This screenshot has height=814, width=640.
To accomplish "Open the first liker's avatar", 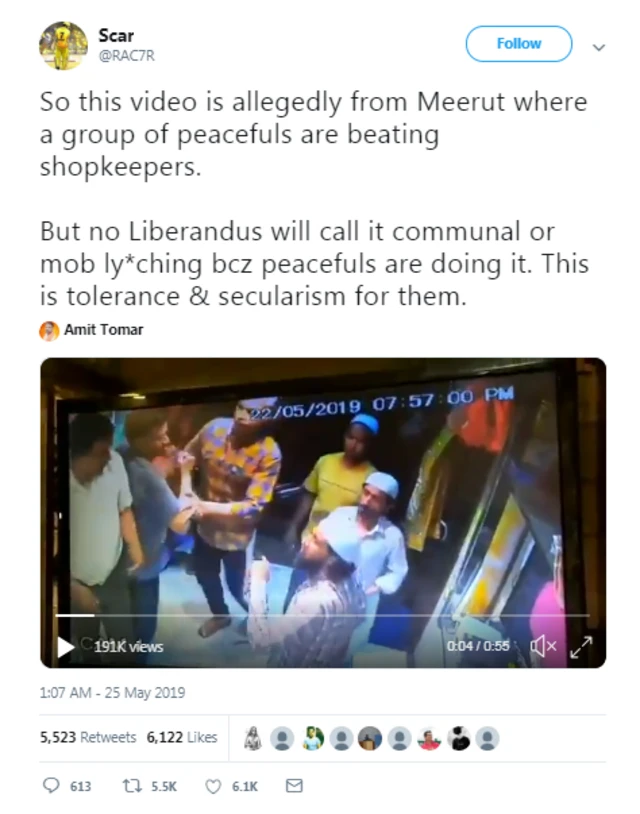I will [x=253, y=738].
